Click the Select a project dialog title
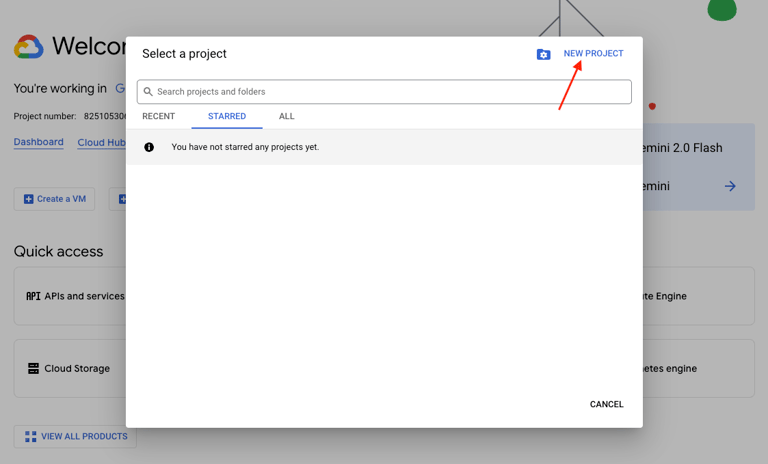Image resolution: width=768 pixels, height=464 pixels. tap(184, 53)
